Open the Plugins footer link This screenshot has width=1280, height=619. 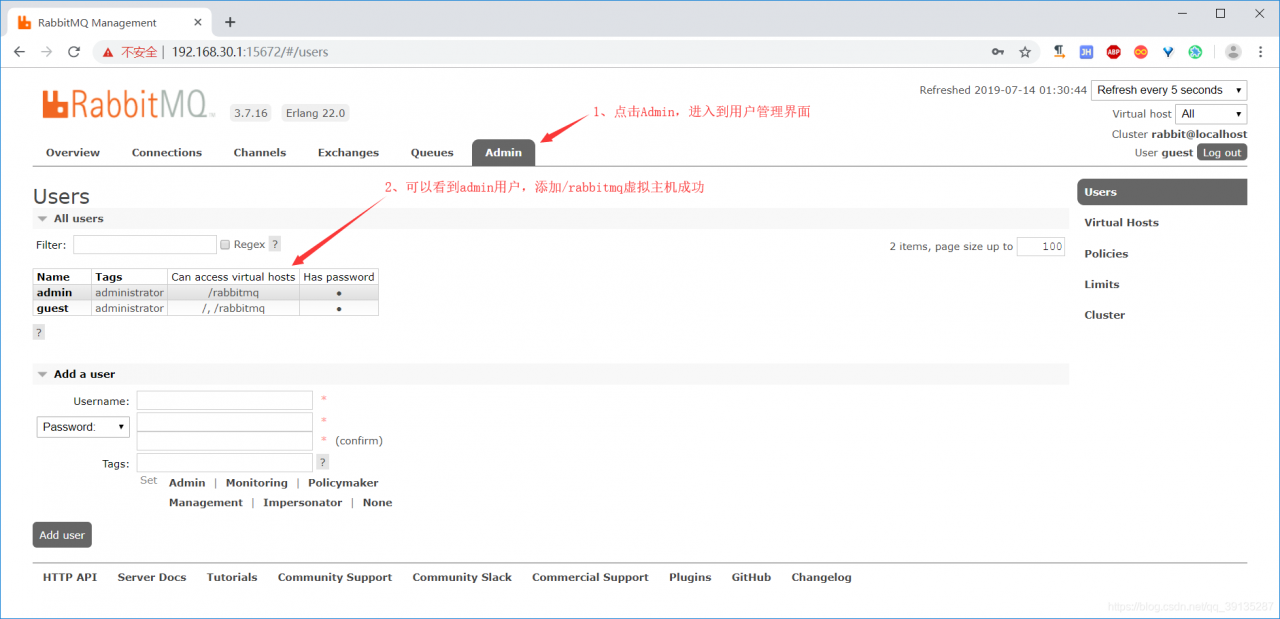pos(690,578)
